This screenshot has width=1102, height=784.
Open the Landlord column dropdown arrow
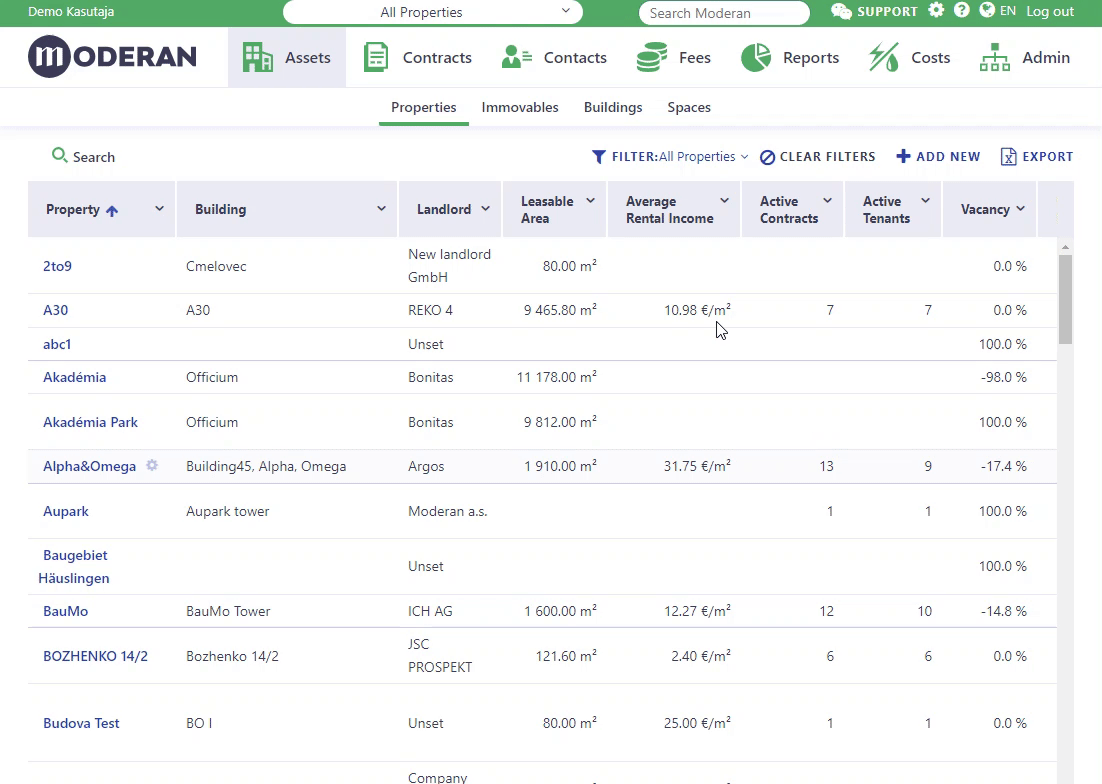(486, 209)
